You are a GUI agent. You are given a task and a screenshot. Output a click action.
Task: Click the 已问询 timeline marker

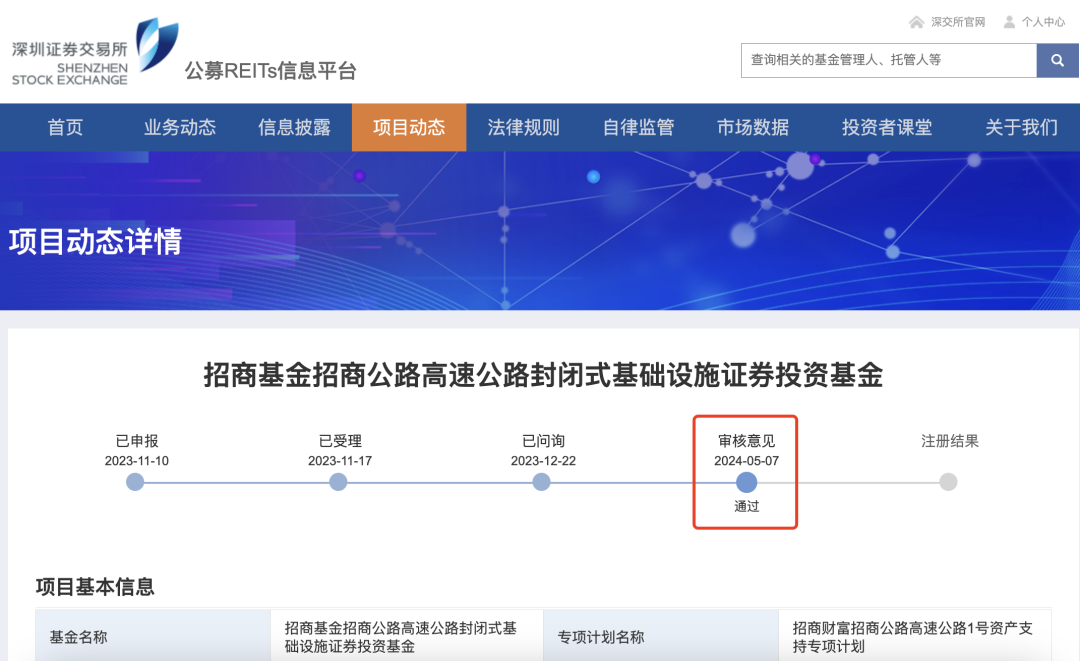tap(541, 482)
